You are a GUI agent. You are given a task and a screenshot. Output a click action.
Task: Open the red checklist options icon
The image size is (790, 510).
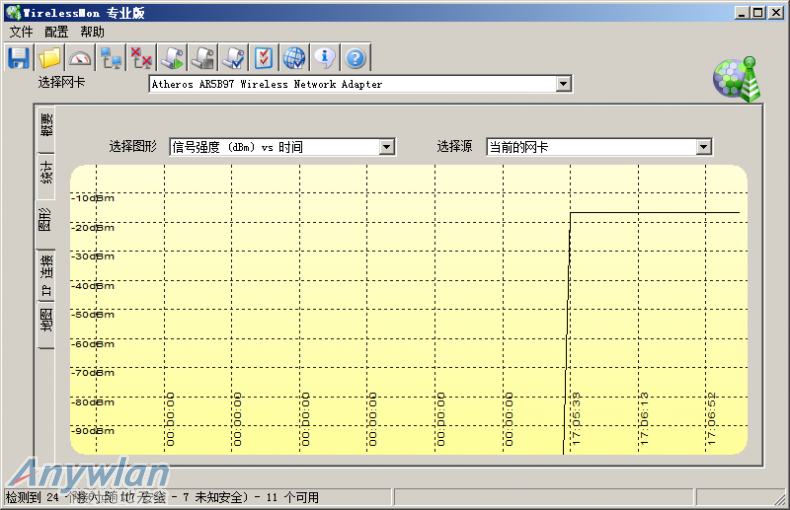click(x=264, y=58)
